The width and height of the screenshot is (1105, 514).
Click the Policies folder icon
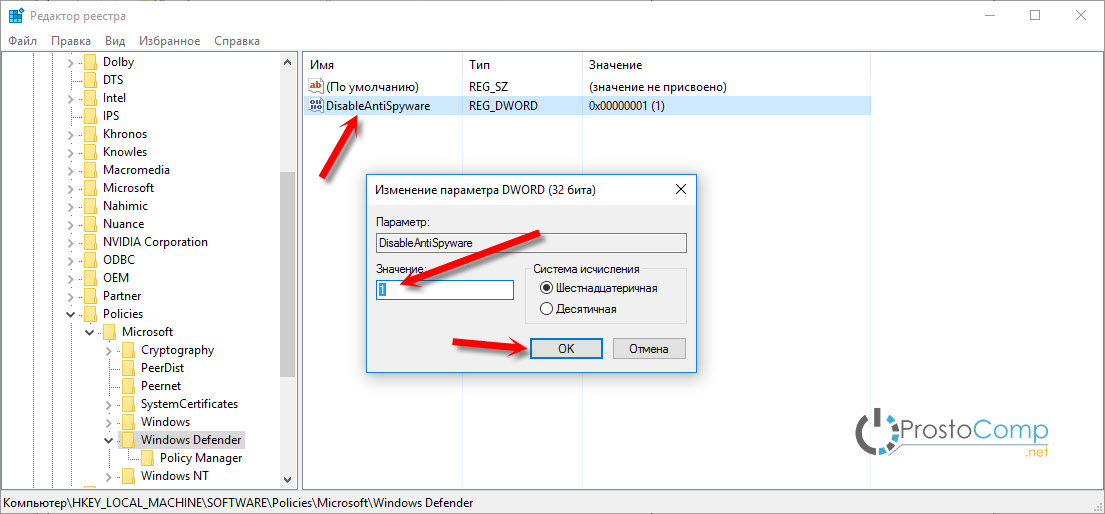[x=90, y=314]
